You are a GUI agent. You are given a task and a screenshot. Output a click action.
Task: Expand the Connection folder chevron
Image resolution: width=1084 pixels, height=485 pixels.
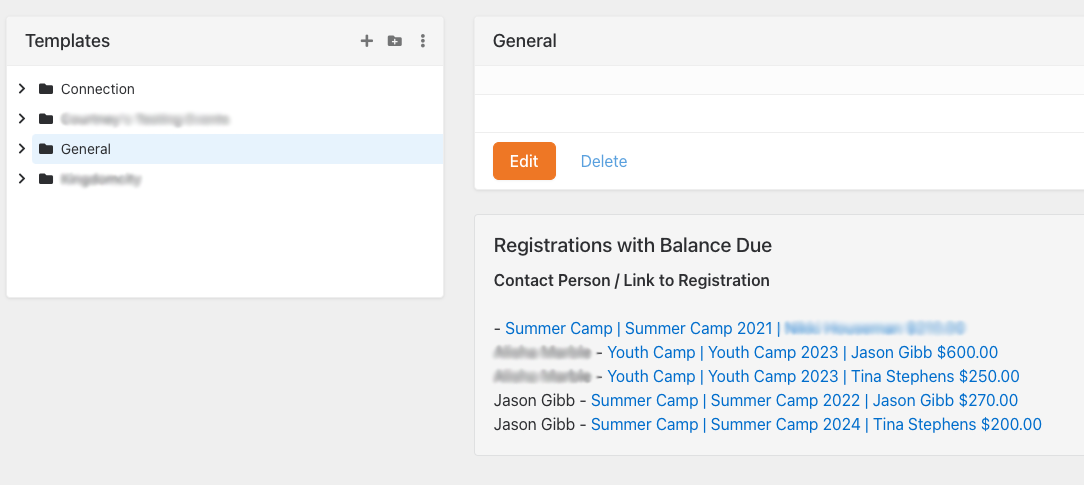22,89
